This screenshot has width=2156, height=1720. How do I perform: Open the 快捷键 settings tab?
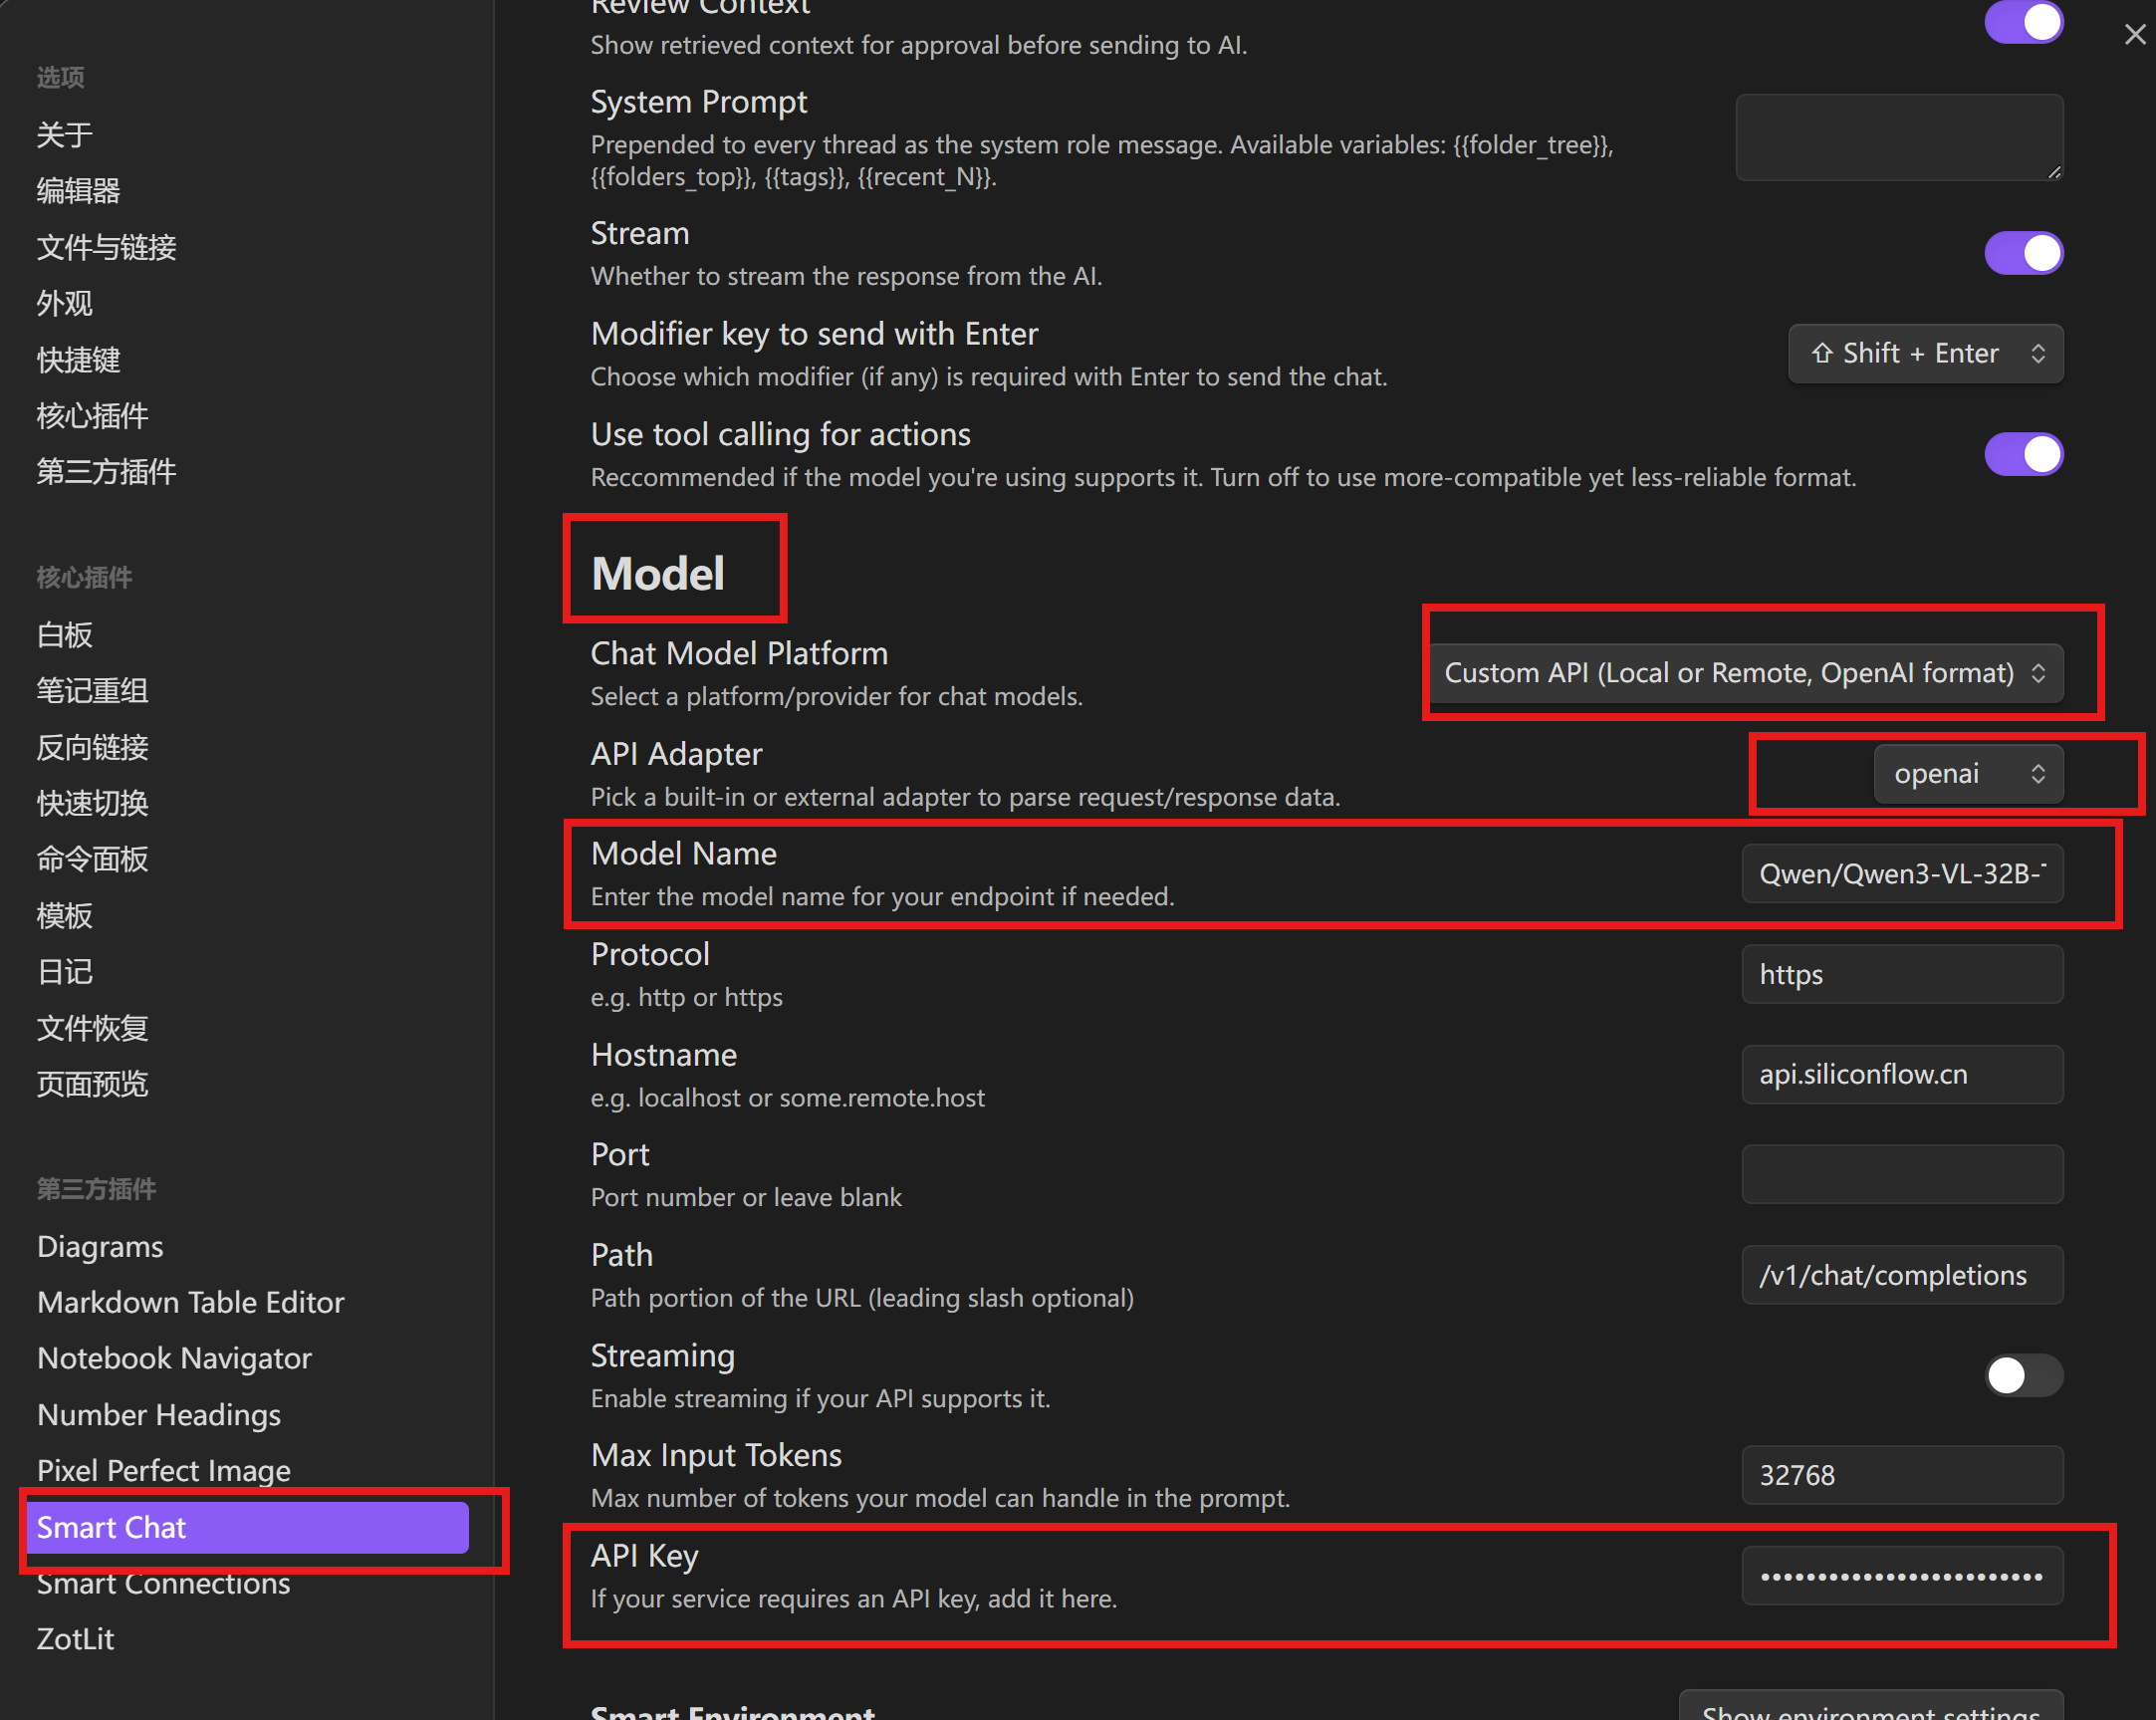click(78, 360)
